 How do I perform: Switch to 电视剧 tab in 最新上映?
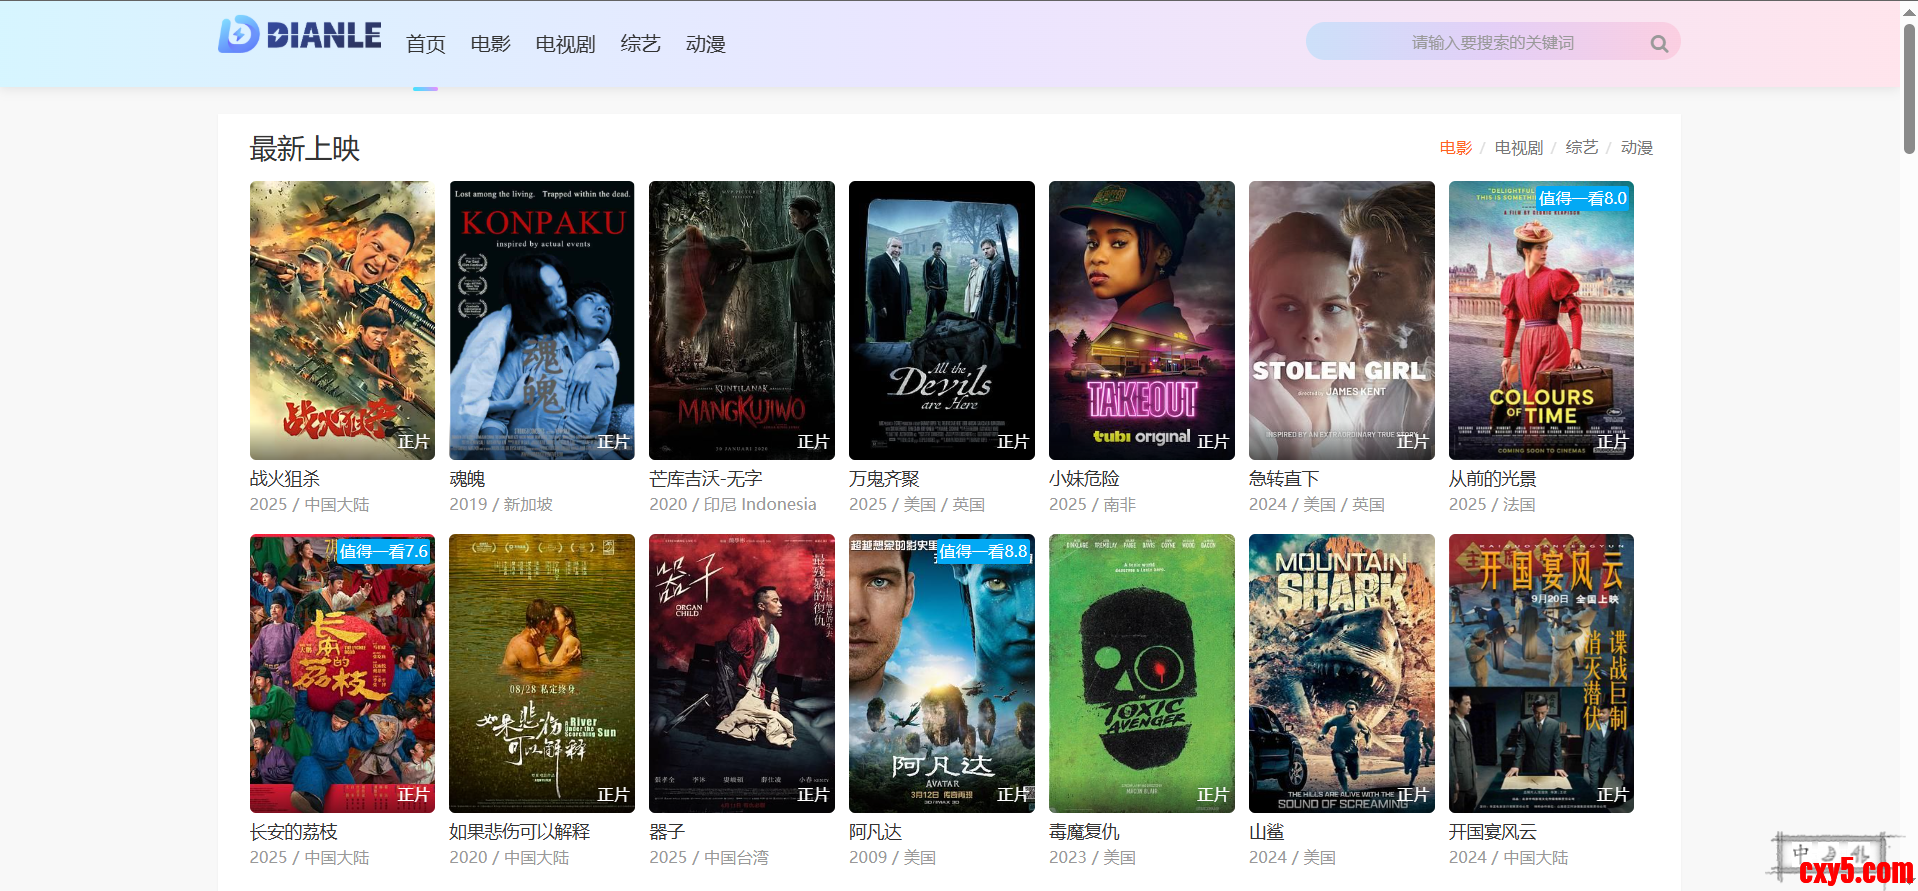(1518, 148)
